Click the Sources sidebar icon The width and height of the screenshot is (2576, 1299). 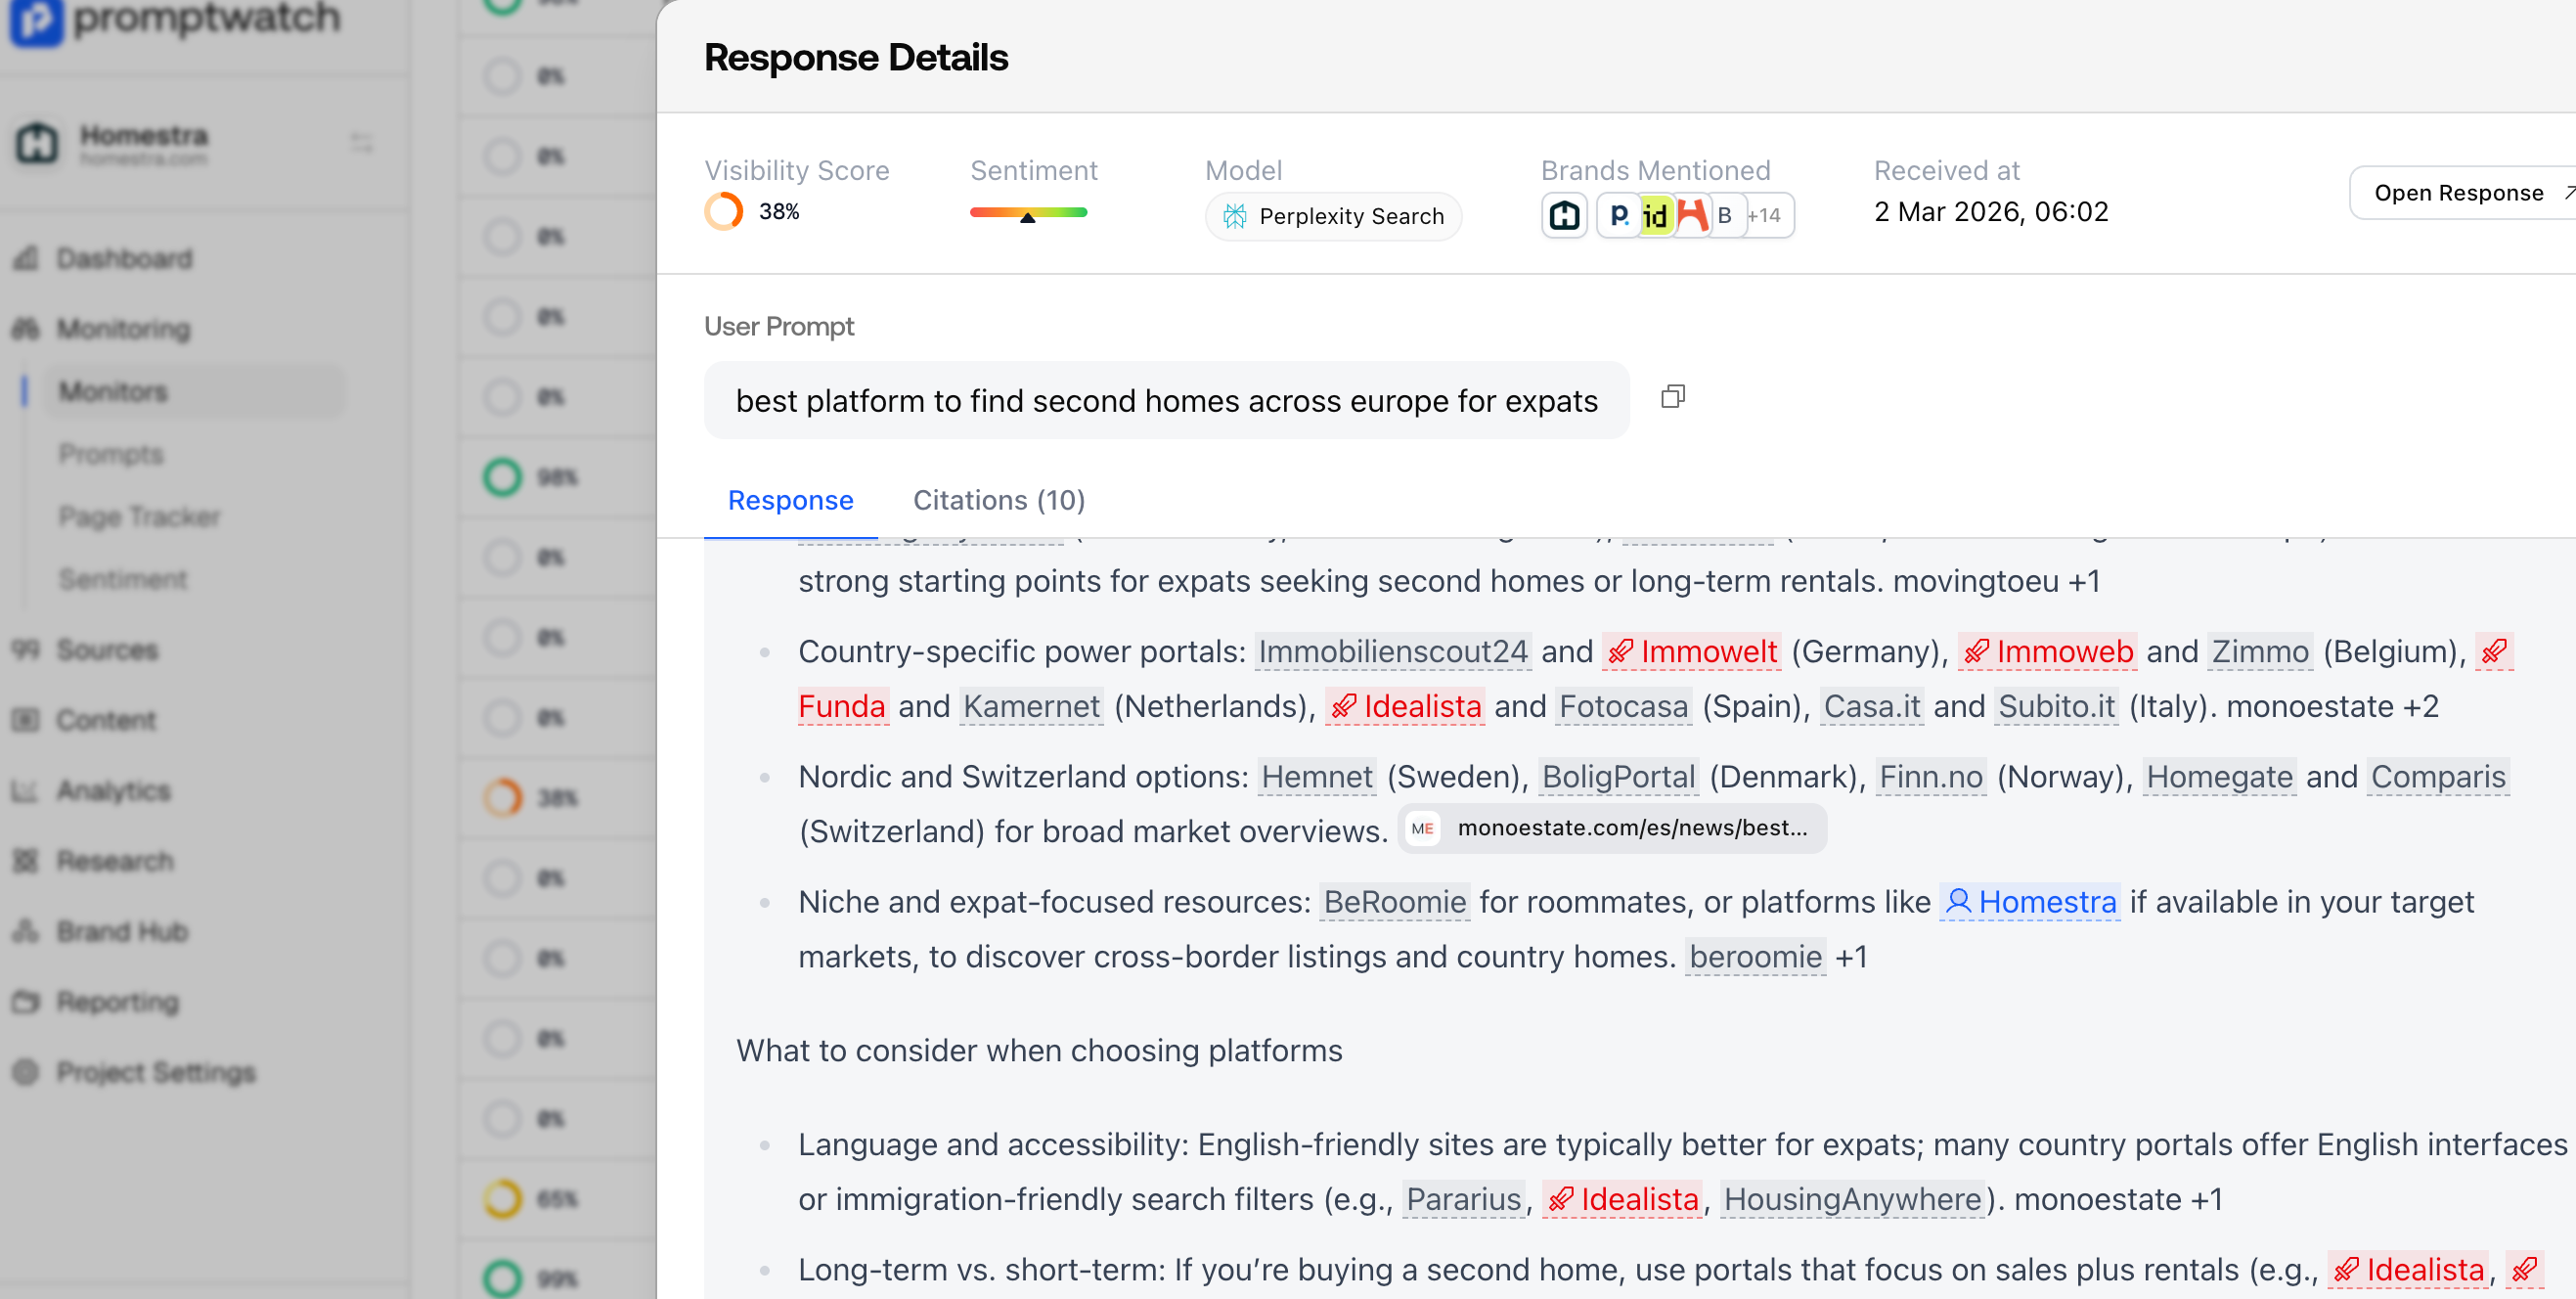point(26,650)
